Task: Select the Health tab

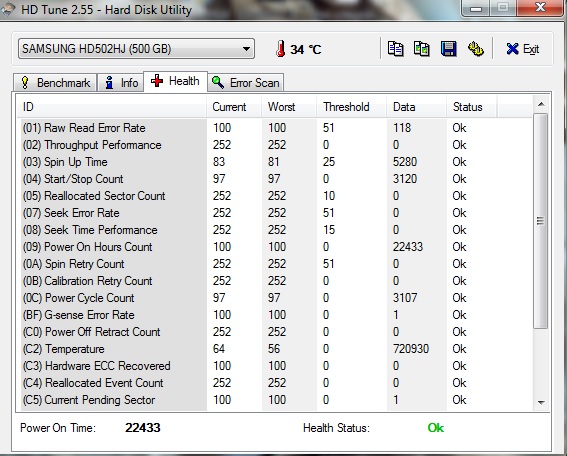Action: (175, 81)
